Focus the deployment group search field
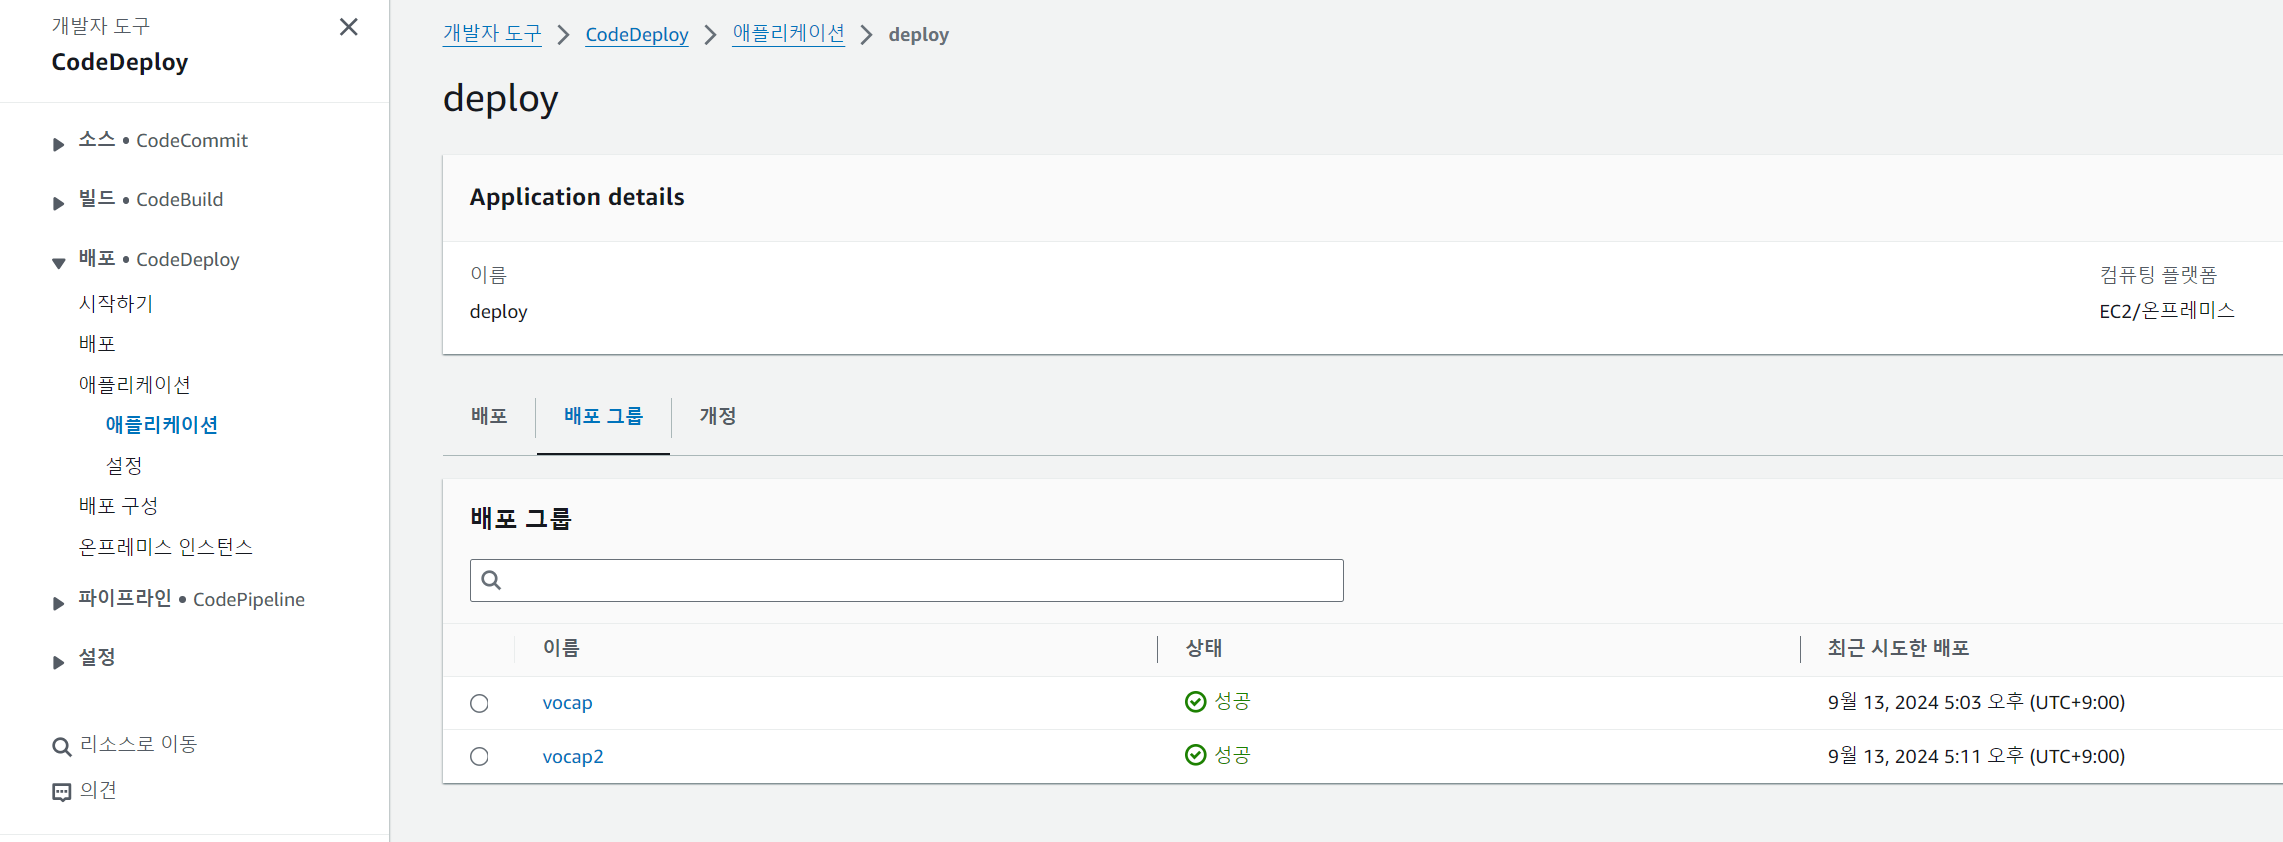This screenshot has width=2283, height=842. coord(906,580)
